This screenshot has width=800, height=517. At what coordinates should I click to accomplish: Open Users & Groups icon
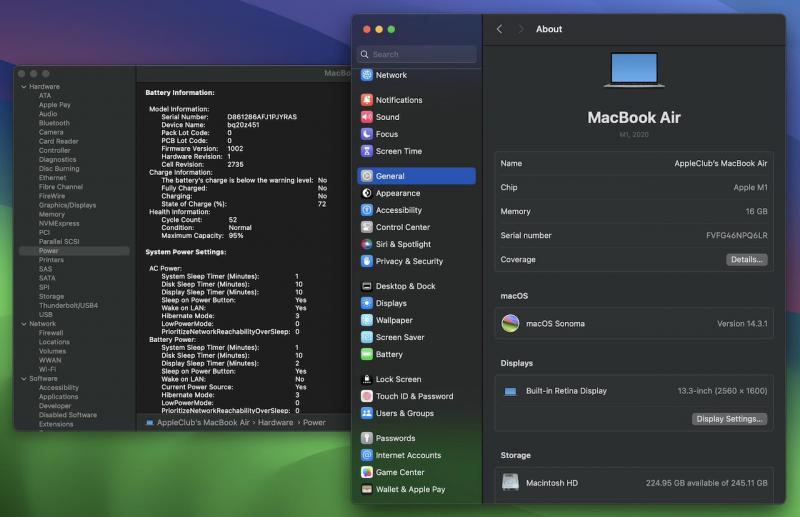click(x=366, y=413)
